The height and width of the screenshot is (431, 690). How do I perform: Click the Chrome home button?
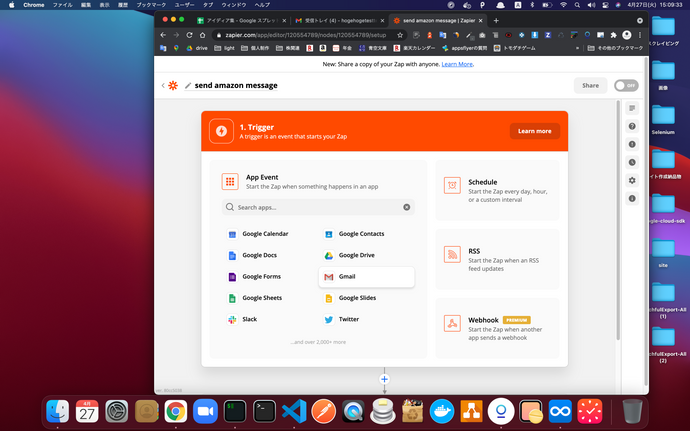click(x=202, y=35)
